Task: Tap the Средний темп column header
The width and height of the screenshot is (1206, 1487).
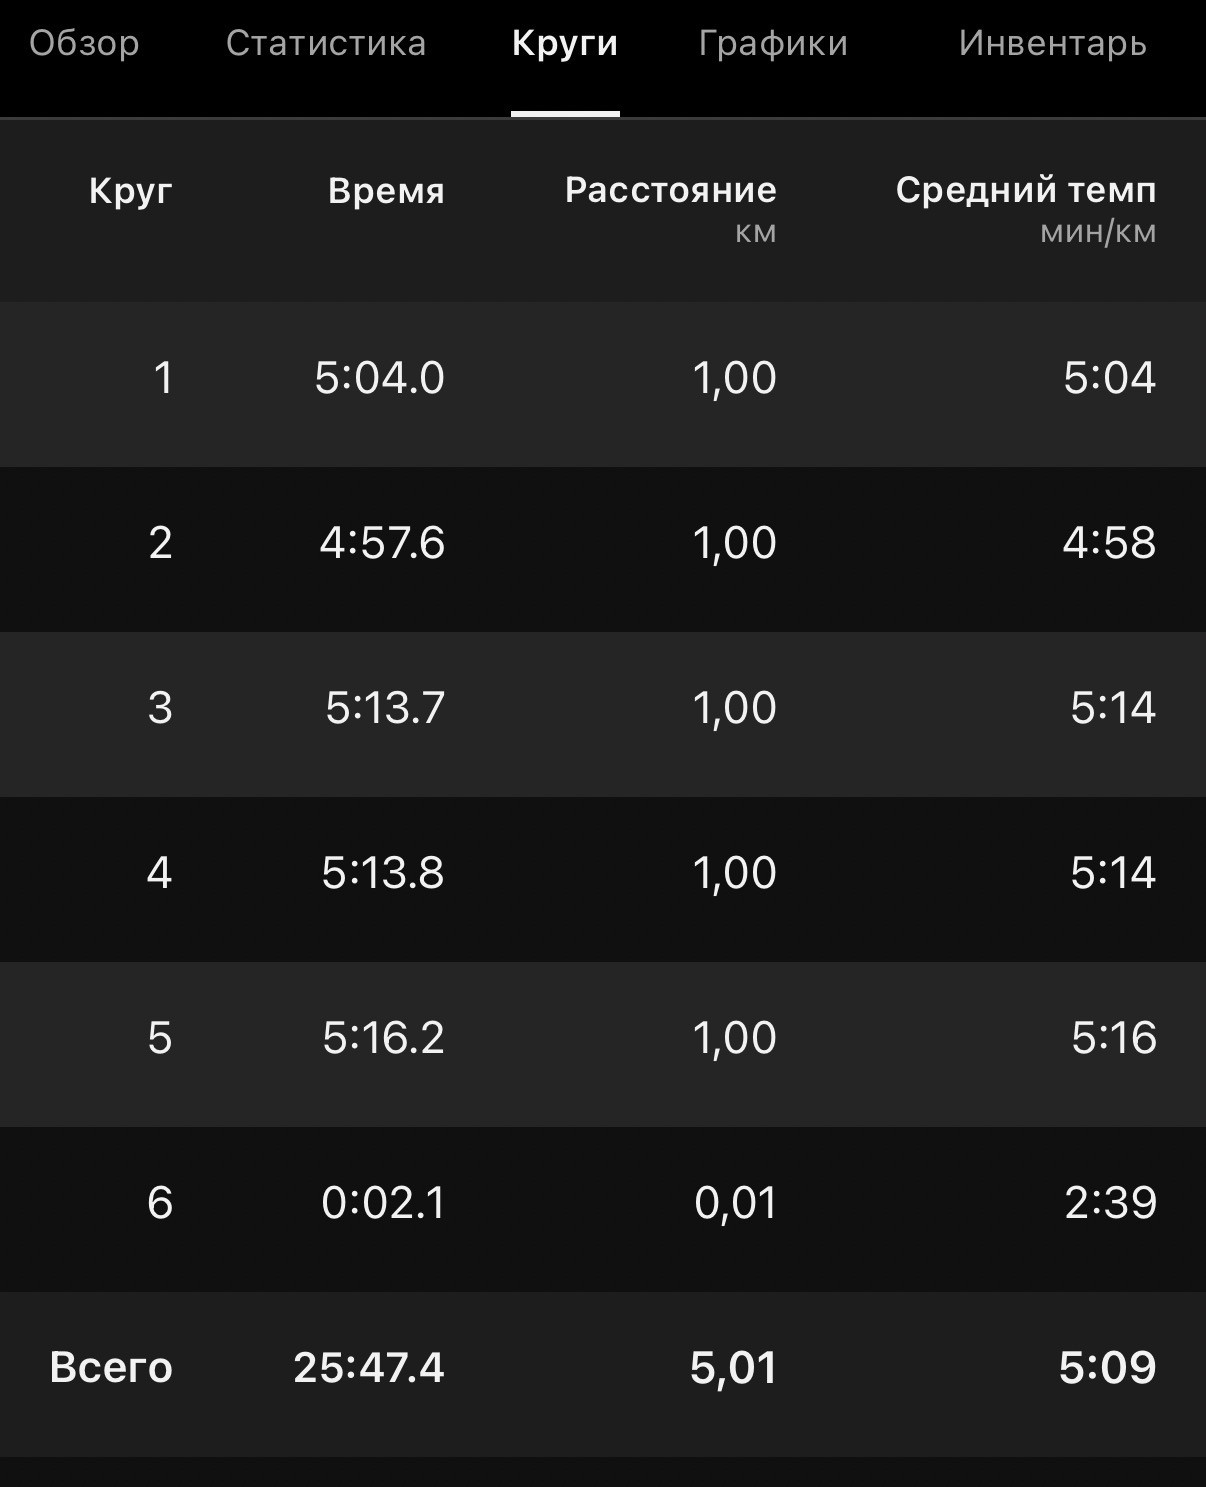Action: coord(1026,190)
